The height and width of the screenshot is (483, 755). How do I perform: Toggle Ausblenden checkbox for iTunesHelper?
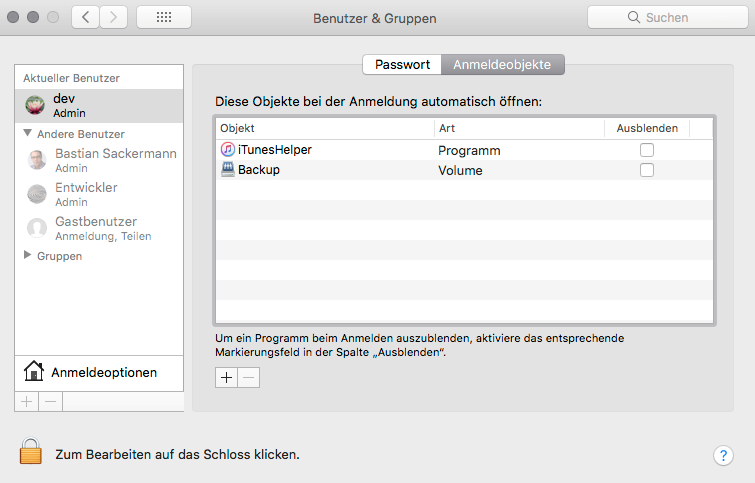[647, 150]
